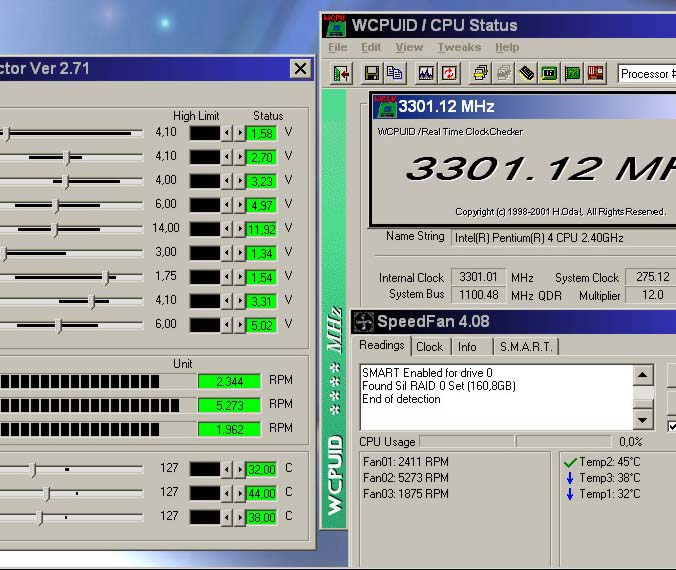
Task: Click log line 'Found SiI RAID 0 Set (160,8GB)'
Action: point(439,386)
